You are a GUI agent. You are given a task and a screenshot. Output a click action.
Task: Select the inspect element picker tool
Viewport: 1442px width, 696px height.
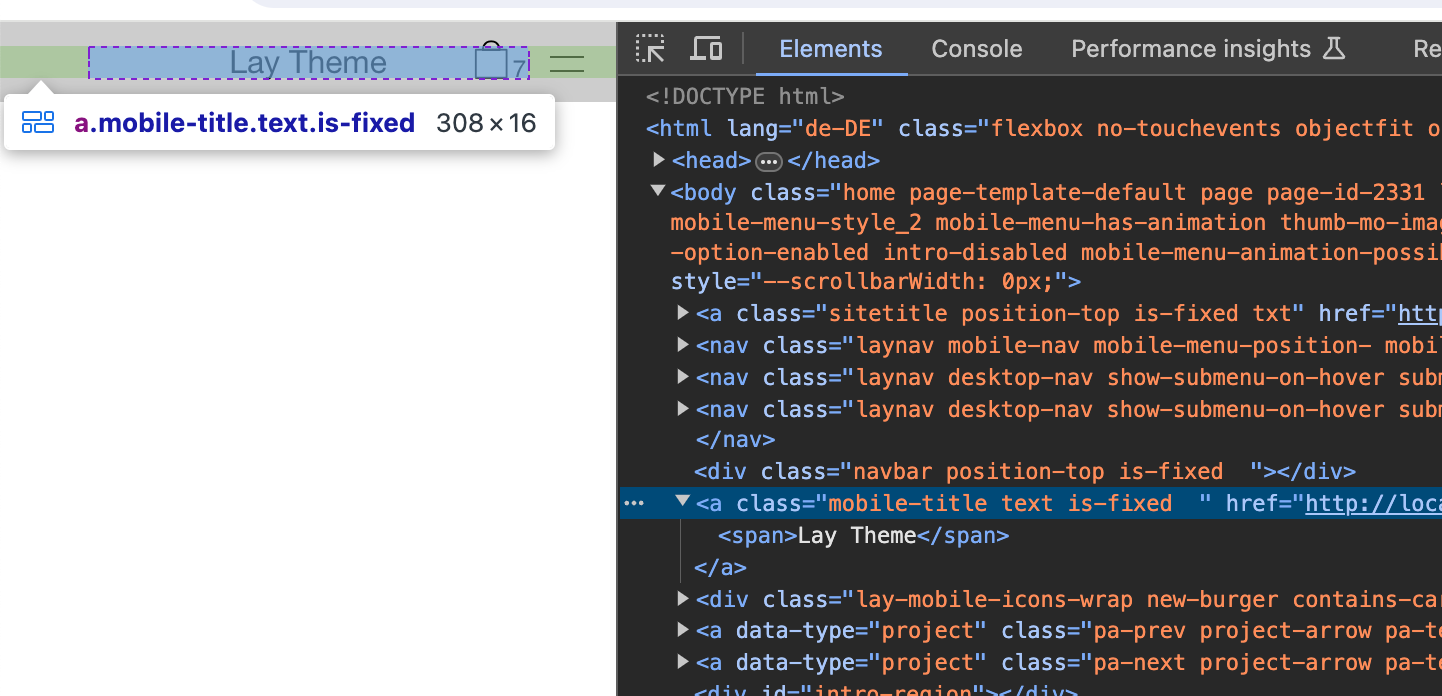[x=650, y=48]
